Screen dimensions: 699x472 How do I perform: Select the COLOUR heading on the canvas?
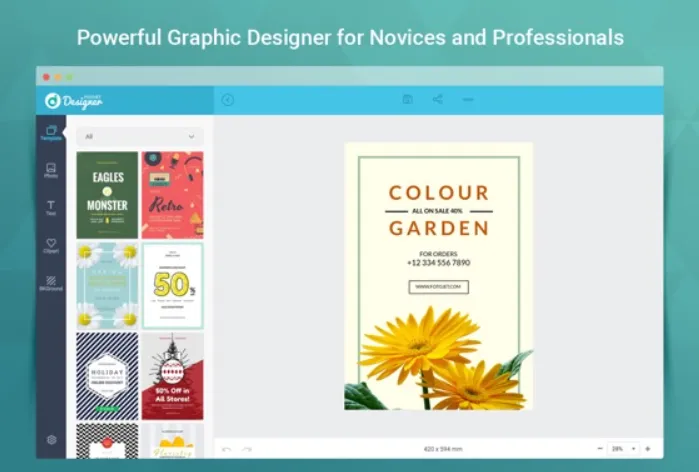click(x=439, y=193)
